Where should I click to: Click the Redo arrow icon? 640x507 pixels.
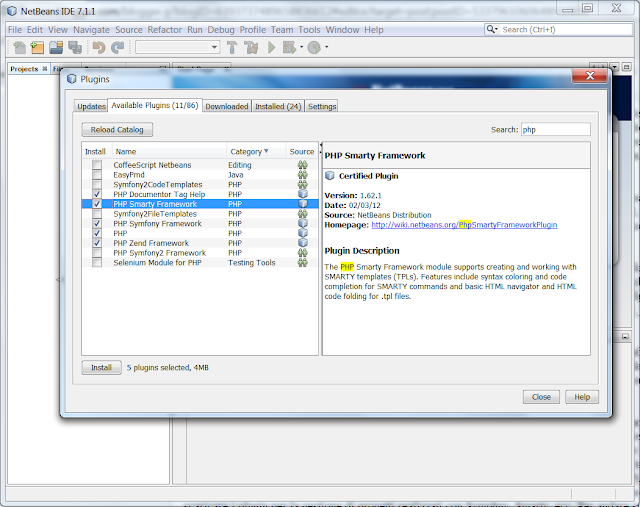(118, 48)
